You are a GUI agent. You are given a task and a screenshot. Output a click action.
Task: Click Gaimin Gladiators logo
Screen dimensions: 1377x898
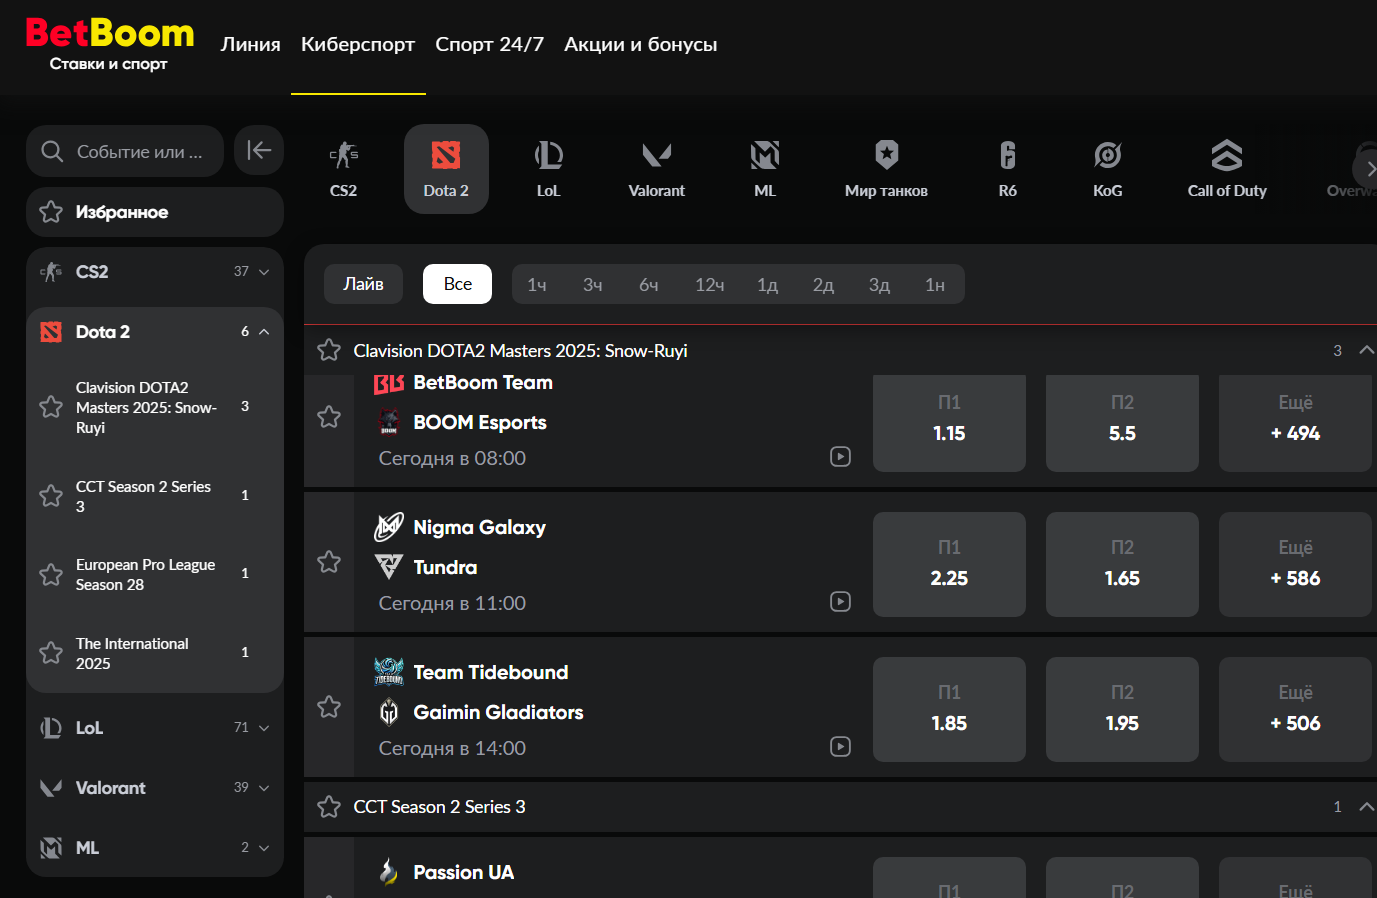(389, 712)
